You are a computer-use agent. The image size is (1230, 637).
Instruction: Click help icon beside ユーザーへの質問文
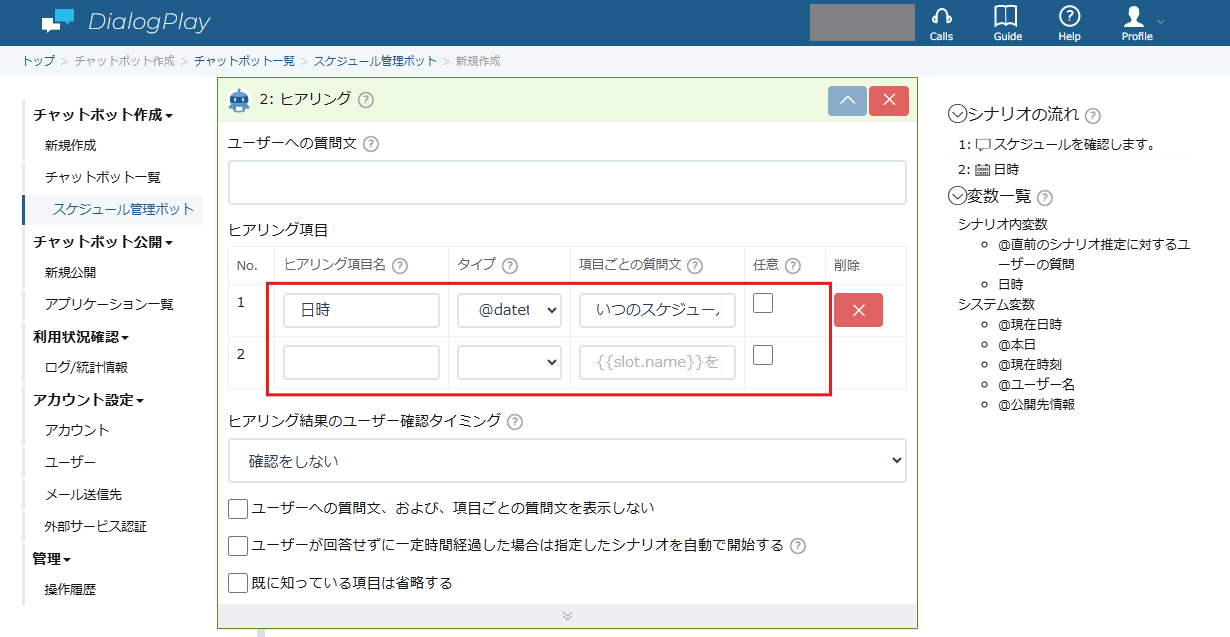[x=371, y=144]
